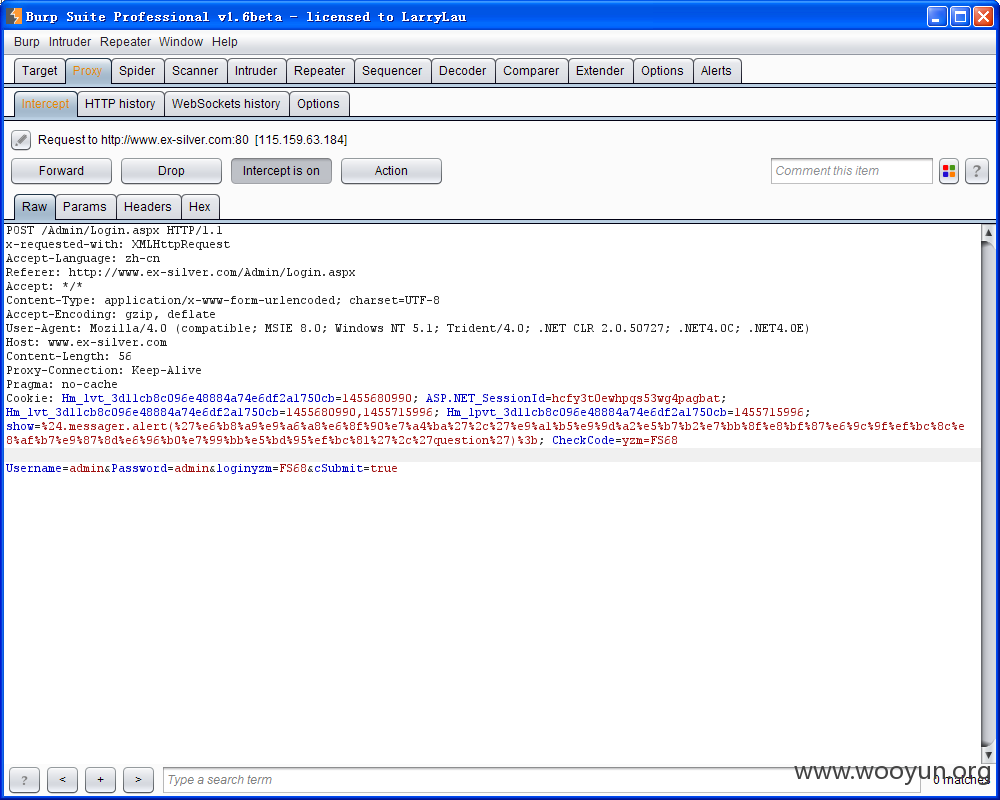The height and width of the screenshot is (800, 1000).
Task: Click the Content-Type header line
Action: click(223, 300)
